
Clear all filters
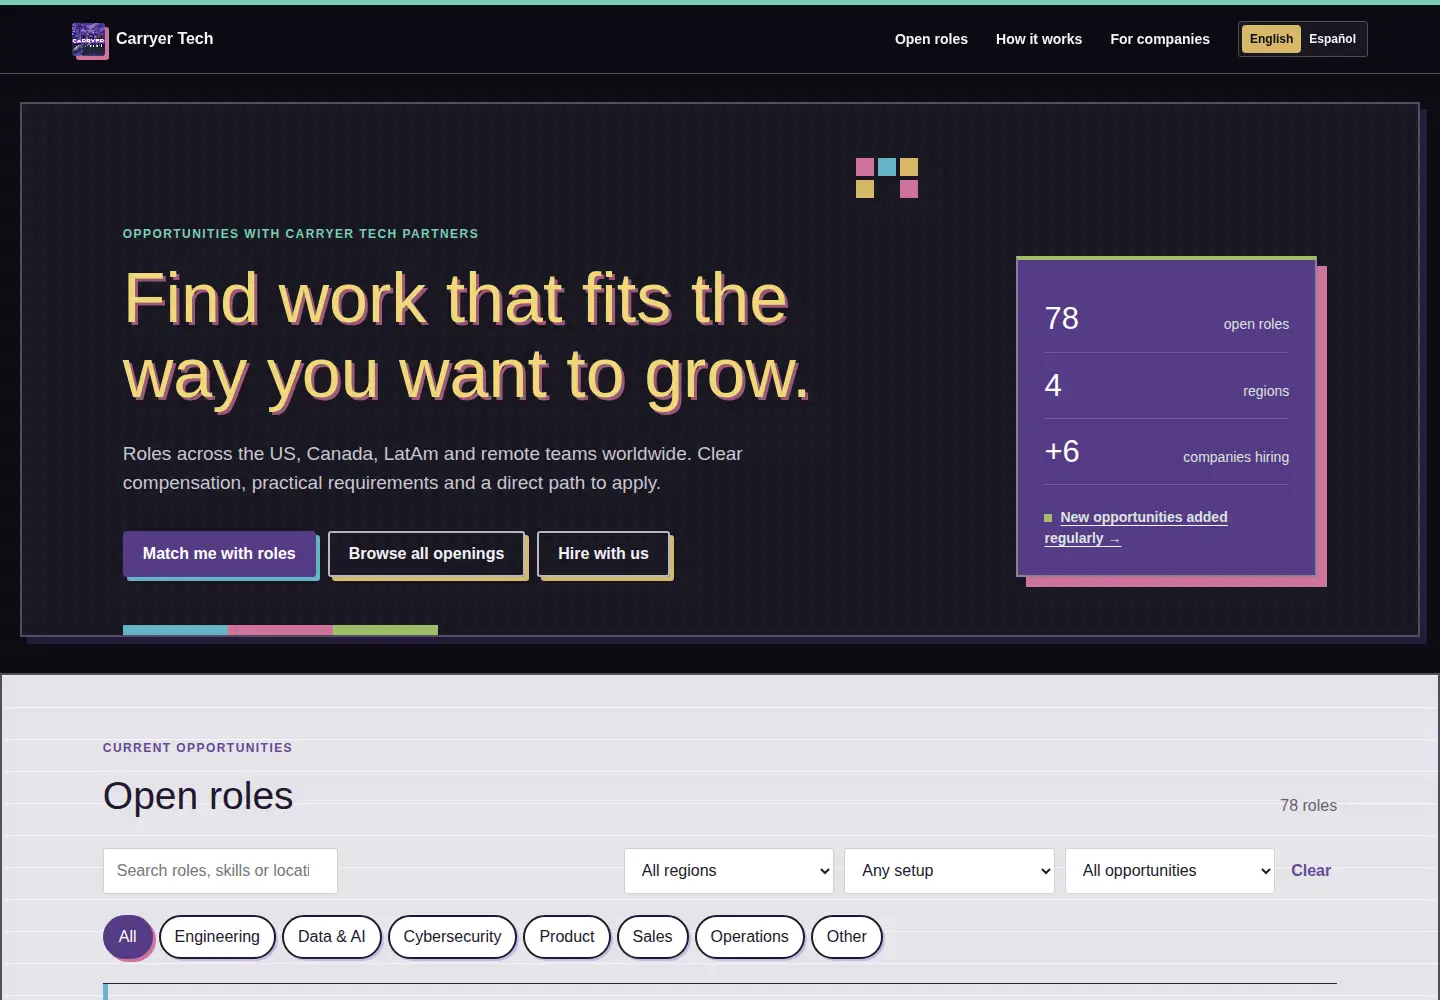1311,871
